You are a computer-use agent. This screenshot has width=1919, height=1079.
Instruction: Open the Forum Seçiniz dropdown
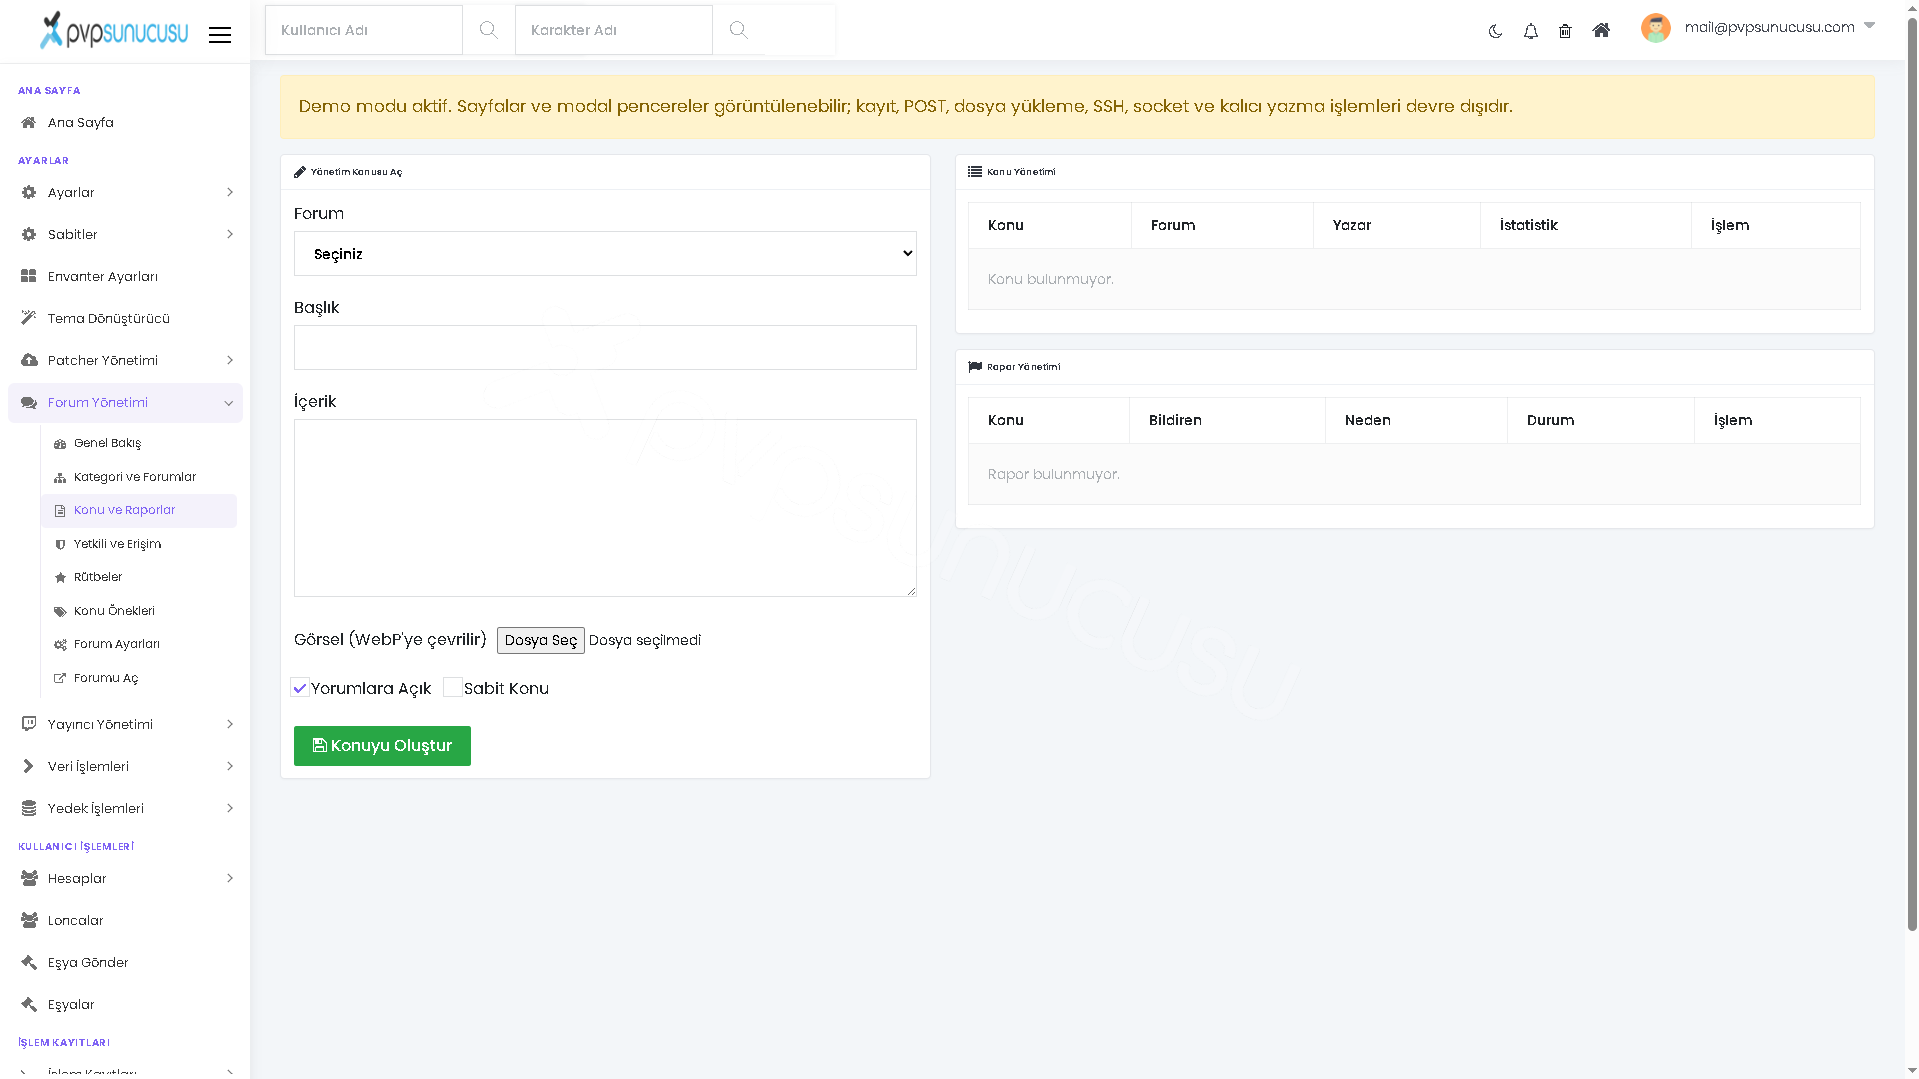[x=605, y=254]
